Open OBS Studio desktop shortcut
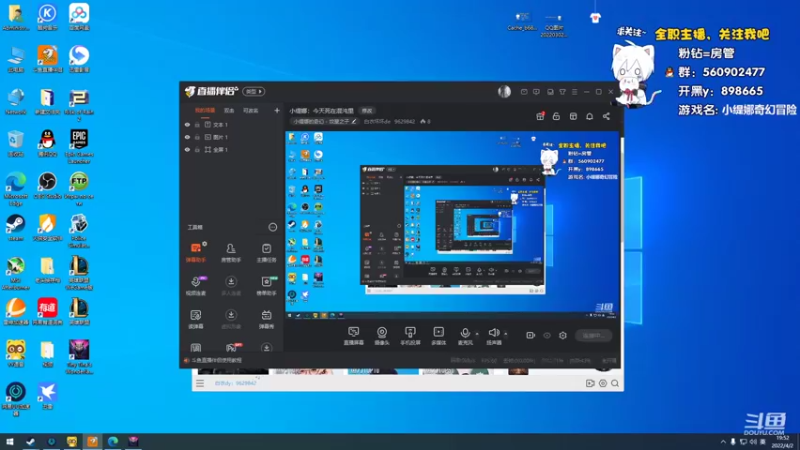Viewport: 800px width, 450px height. tap(47, 186)
